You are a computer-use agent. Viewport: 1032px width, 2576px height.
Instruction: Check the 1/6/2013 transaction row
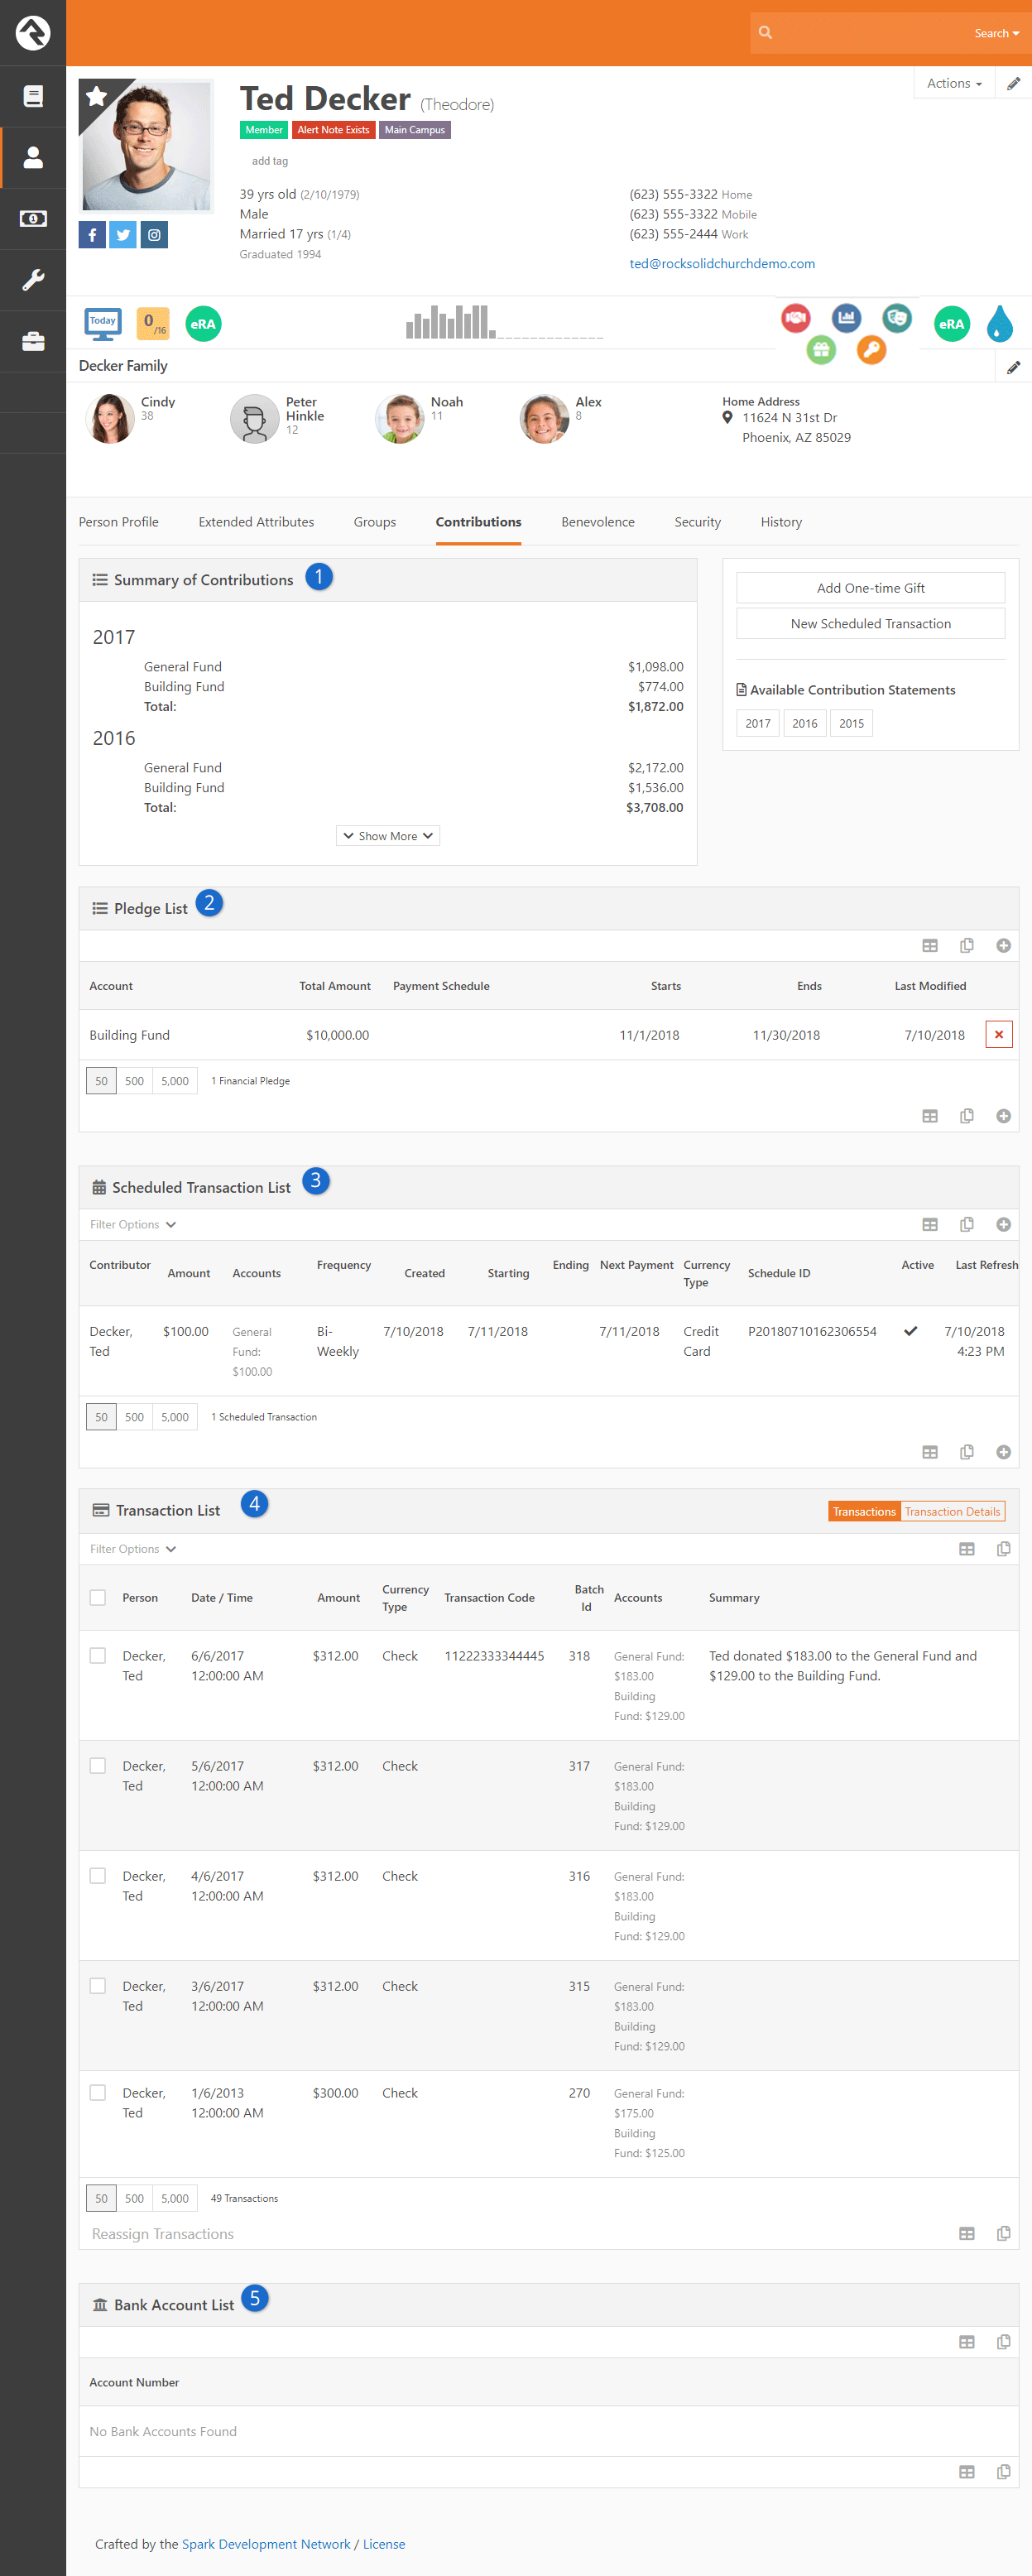pos(98,2092)
